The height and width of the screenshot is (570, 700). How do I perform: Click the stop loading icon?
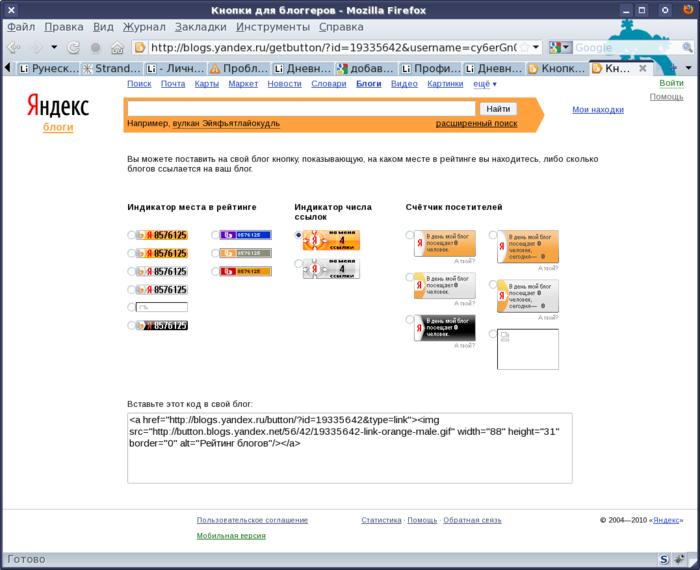click(95, 47)
